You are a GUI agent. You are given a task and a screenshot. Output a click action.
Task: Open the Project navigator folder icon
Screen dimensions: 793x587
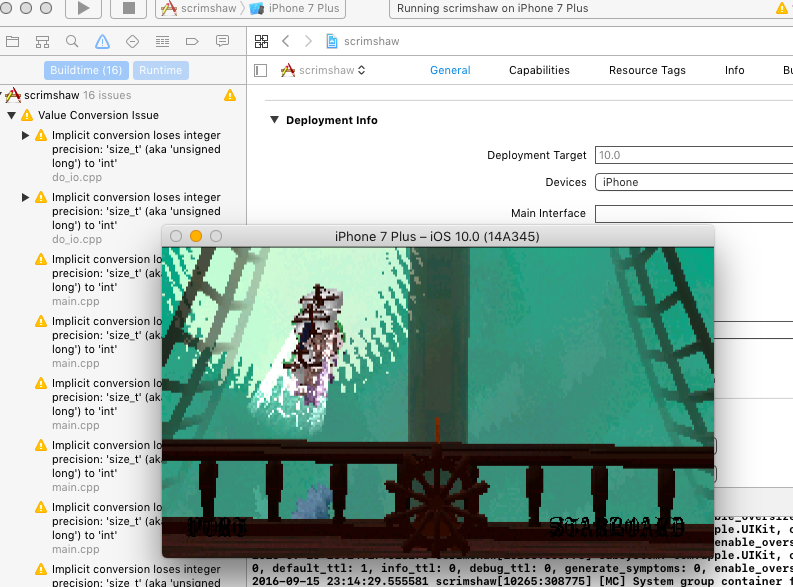point(13,41)
